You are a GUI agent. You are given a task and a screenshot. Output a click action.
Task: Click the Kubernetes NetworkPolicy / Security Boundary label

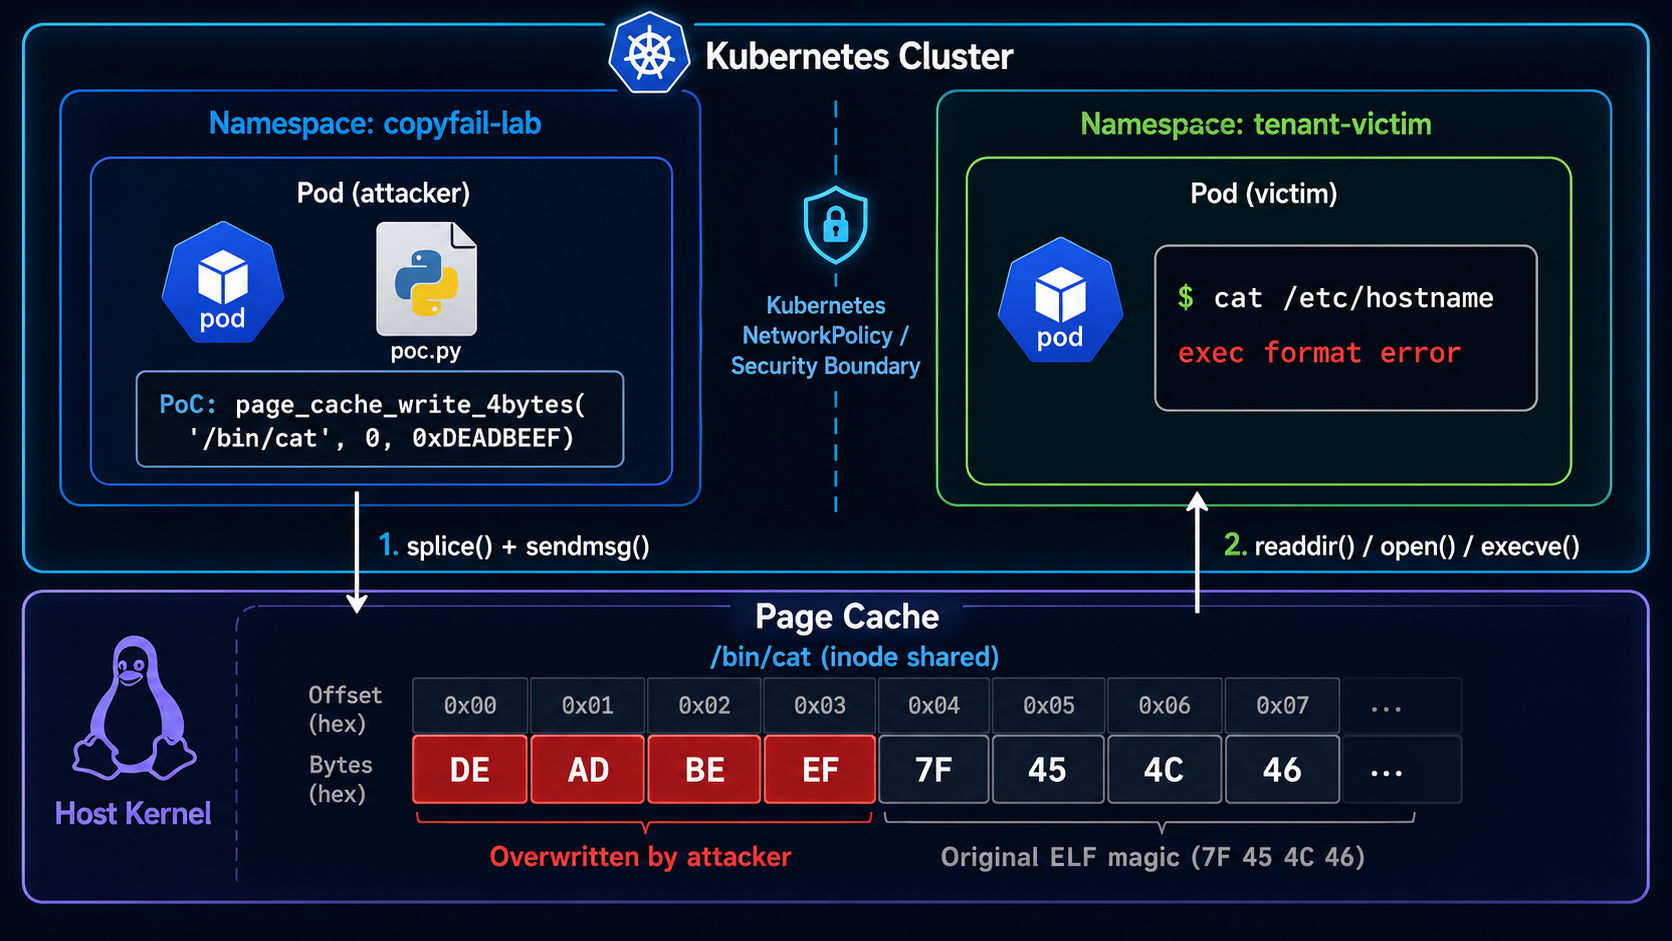click(x=826, y=336)
